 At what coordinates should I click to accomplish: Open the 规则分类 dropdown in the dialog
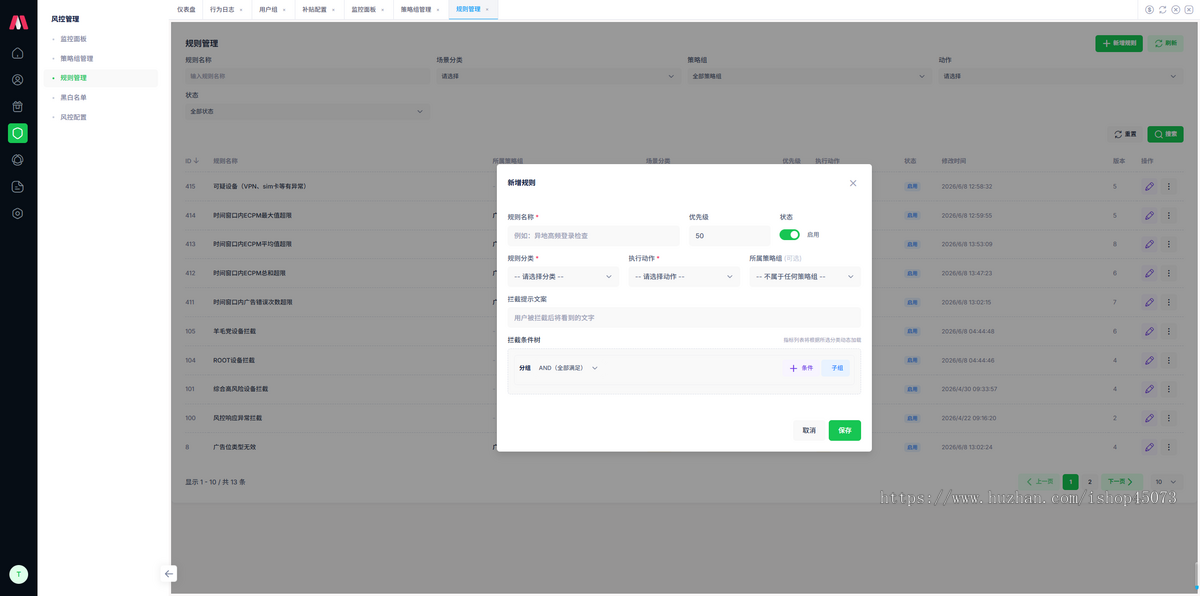[x=563, y=277]
